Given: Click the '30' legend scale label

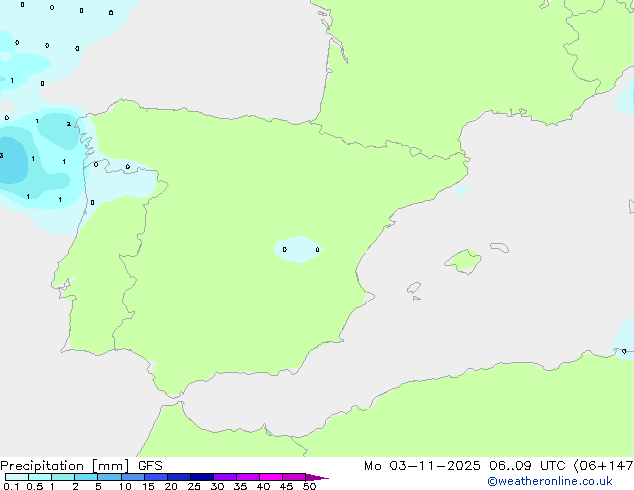Looking at the screenshot, I should [217, 486].
